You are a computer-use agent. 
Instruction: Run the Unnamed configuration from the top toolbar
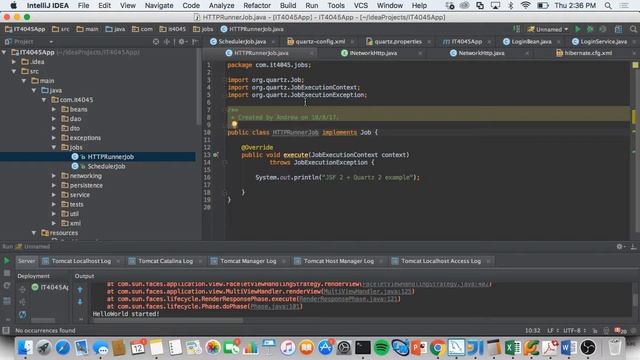578,29
